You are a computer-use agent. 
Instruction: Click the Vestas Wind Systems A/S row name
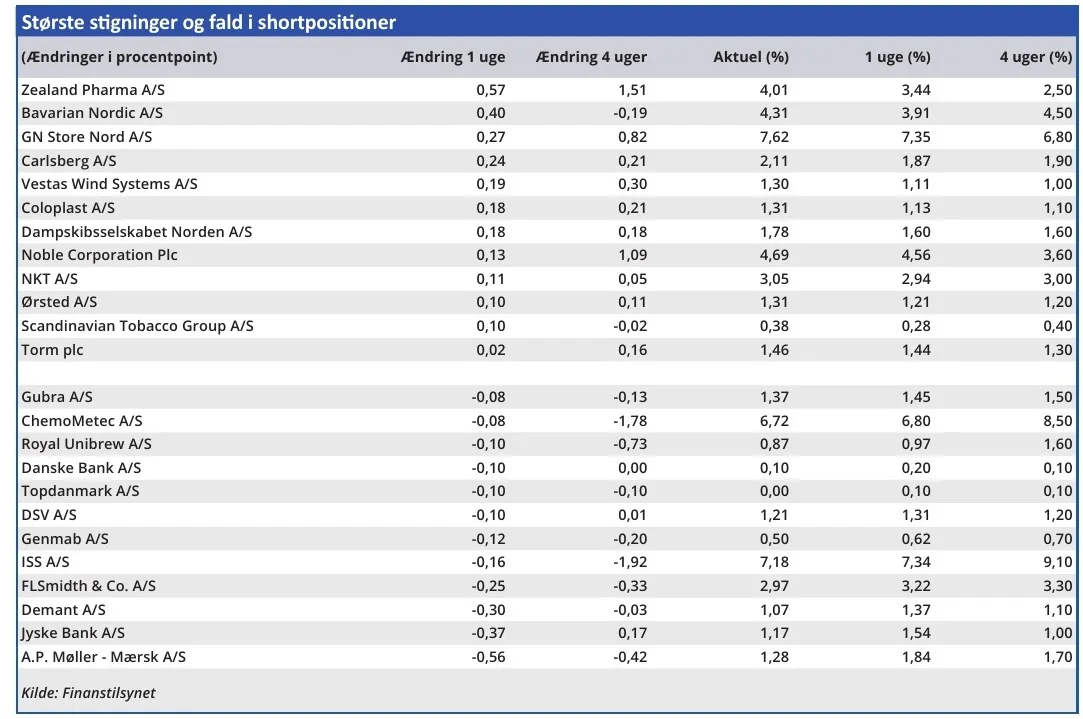109,184
